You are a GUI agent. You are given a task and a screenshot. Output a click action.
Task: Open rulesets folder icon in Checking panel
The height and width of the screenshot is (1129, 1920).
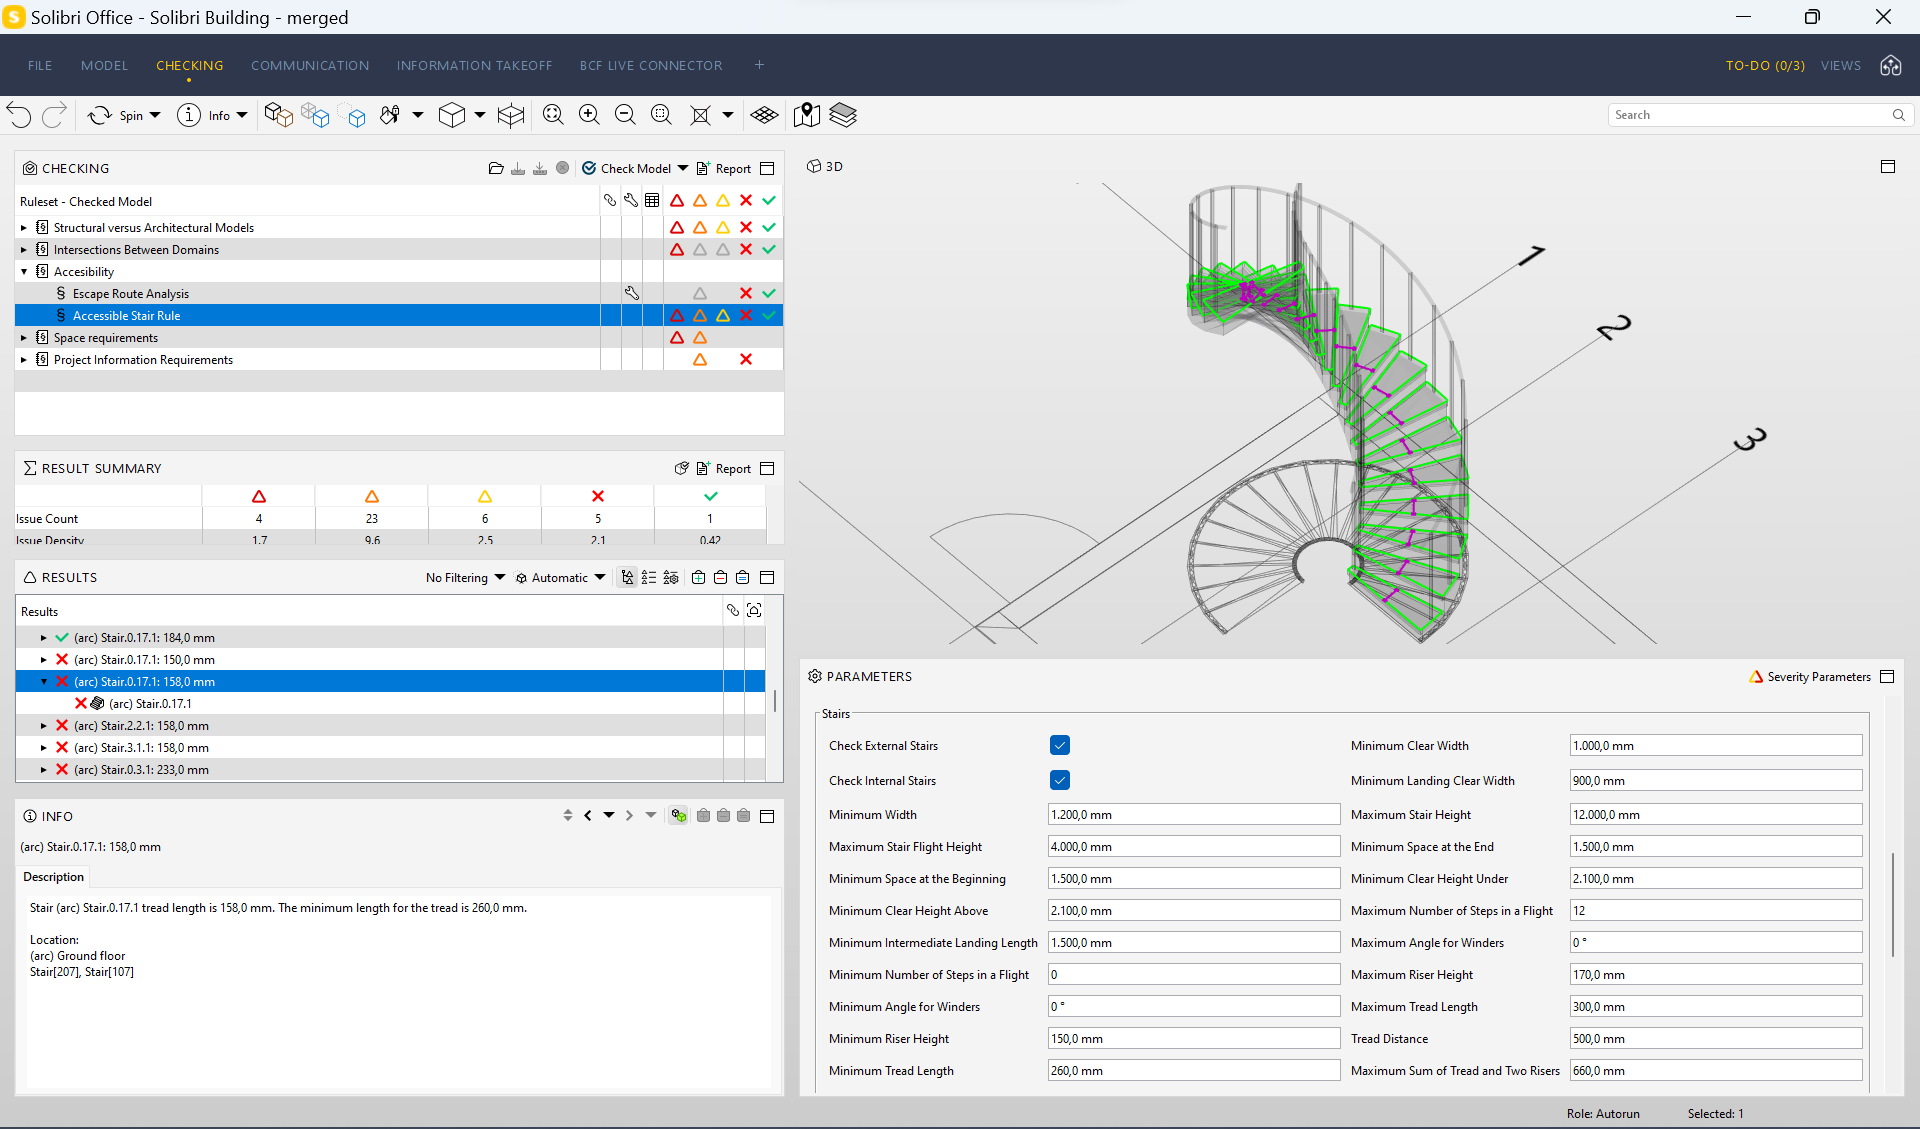(495, 168)
